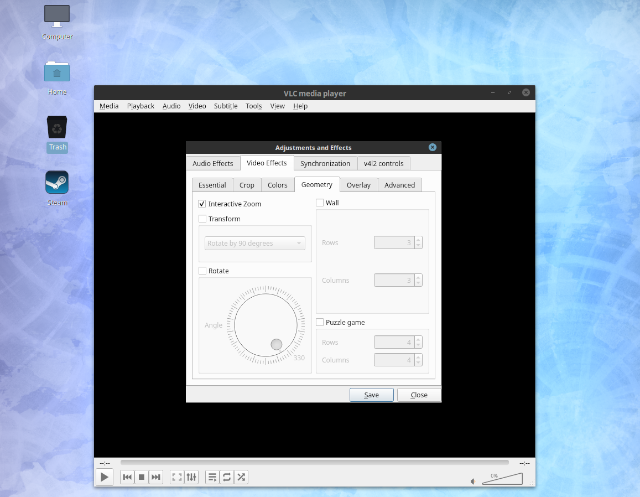The width and height of the screenshot is (640, 497).
Task: Switch to Audio Effects tab
Action: coord(213,163)
